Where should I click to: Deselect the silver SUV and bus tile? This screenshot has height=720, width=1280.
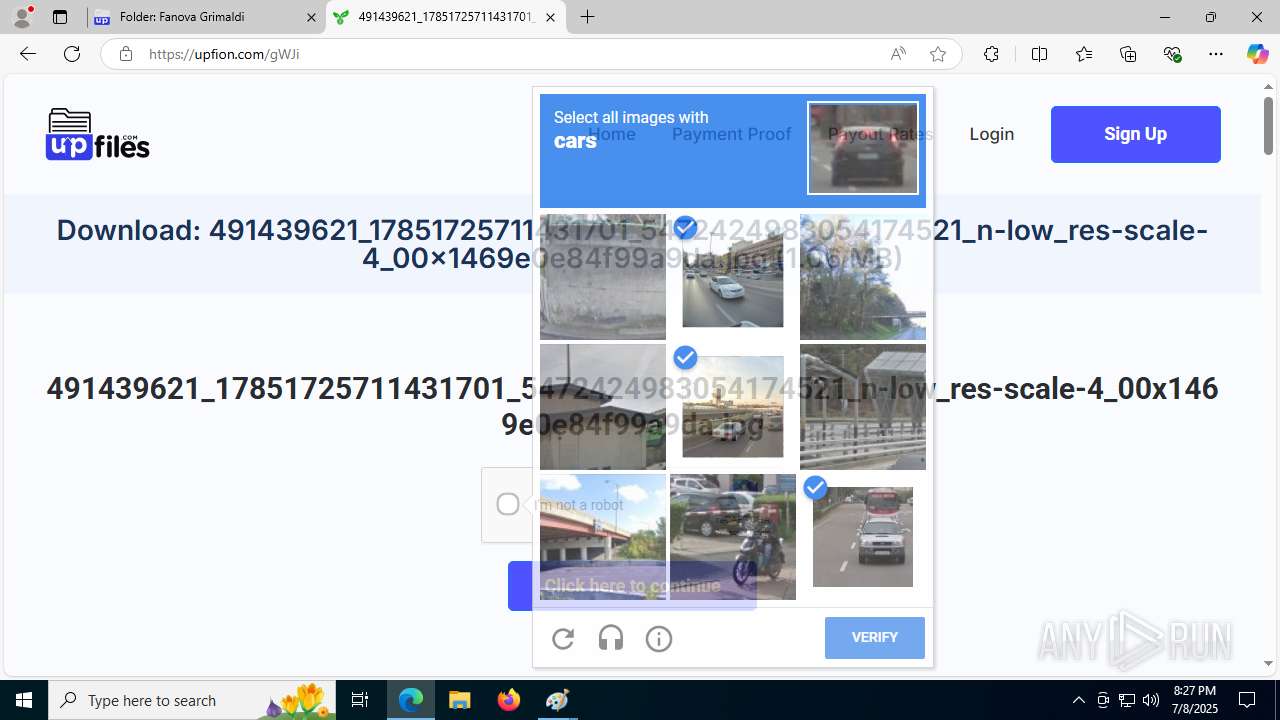tap(863, 537)
